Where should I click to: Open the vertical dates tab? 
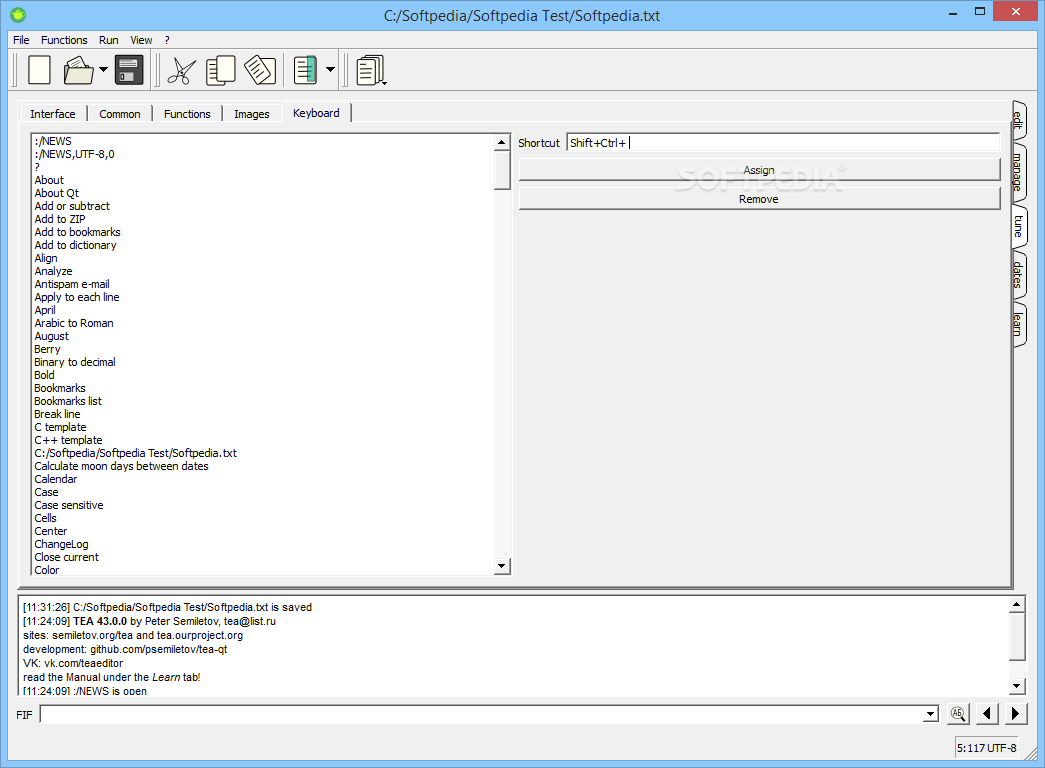click(x=1018, y=274)
